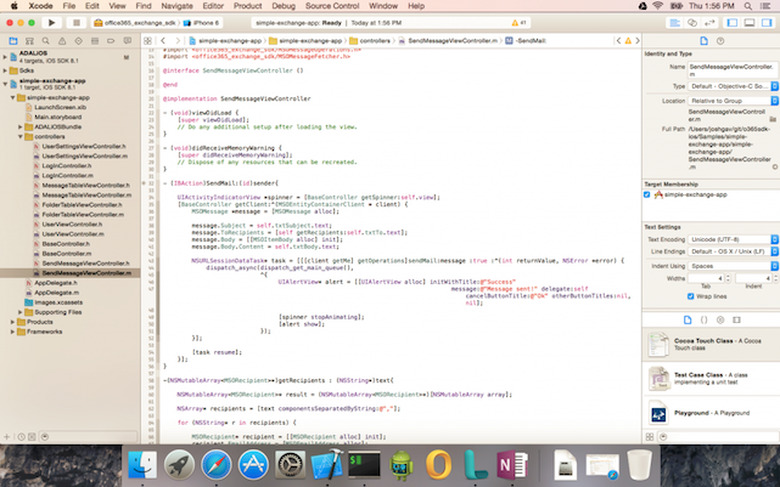
Task: Expand the ADALiOS project
Action: (5, 57)
